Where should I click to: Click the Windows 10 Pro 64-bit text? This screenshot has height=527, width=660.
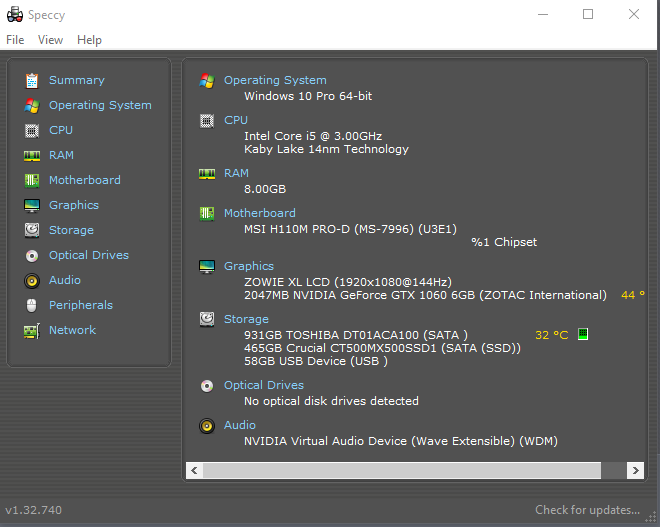tap(308, 96)
